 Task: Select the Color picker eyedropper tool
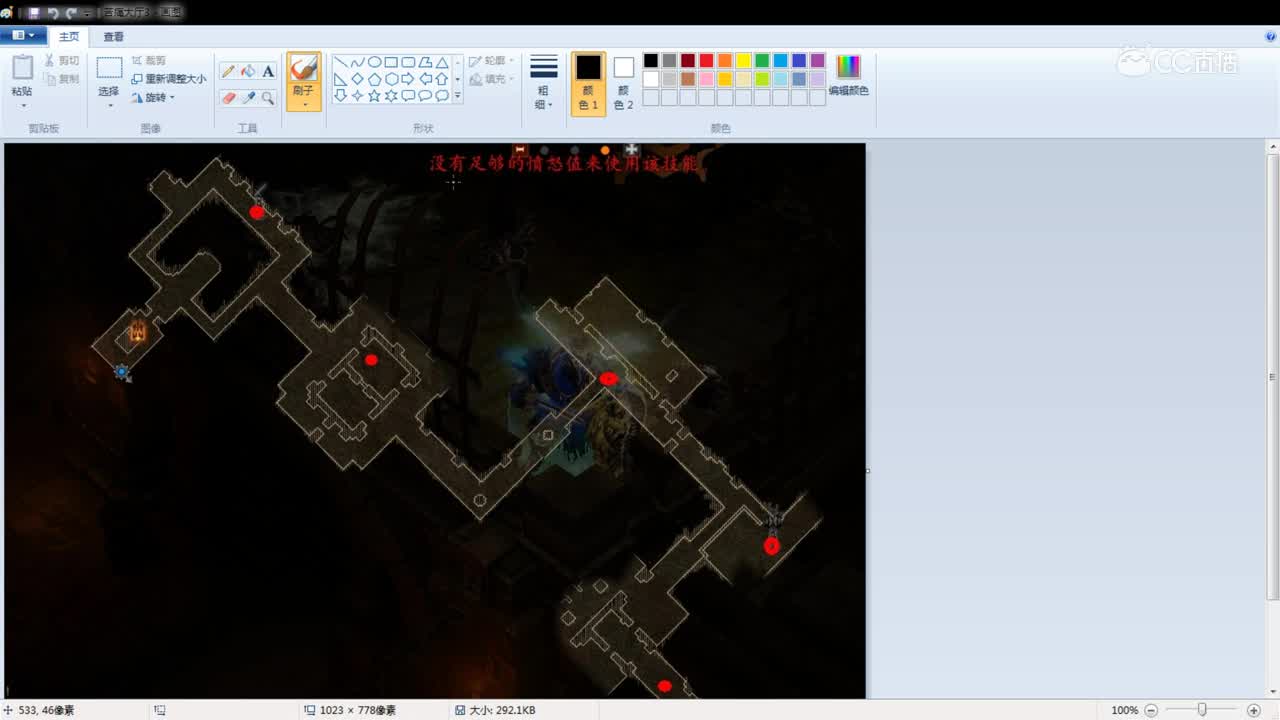click(x=248, y=98)
